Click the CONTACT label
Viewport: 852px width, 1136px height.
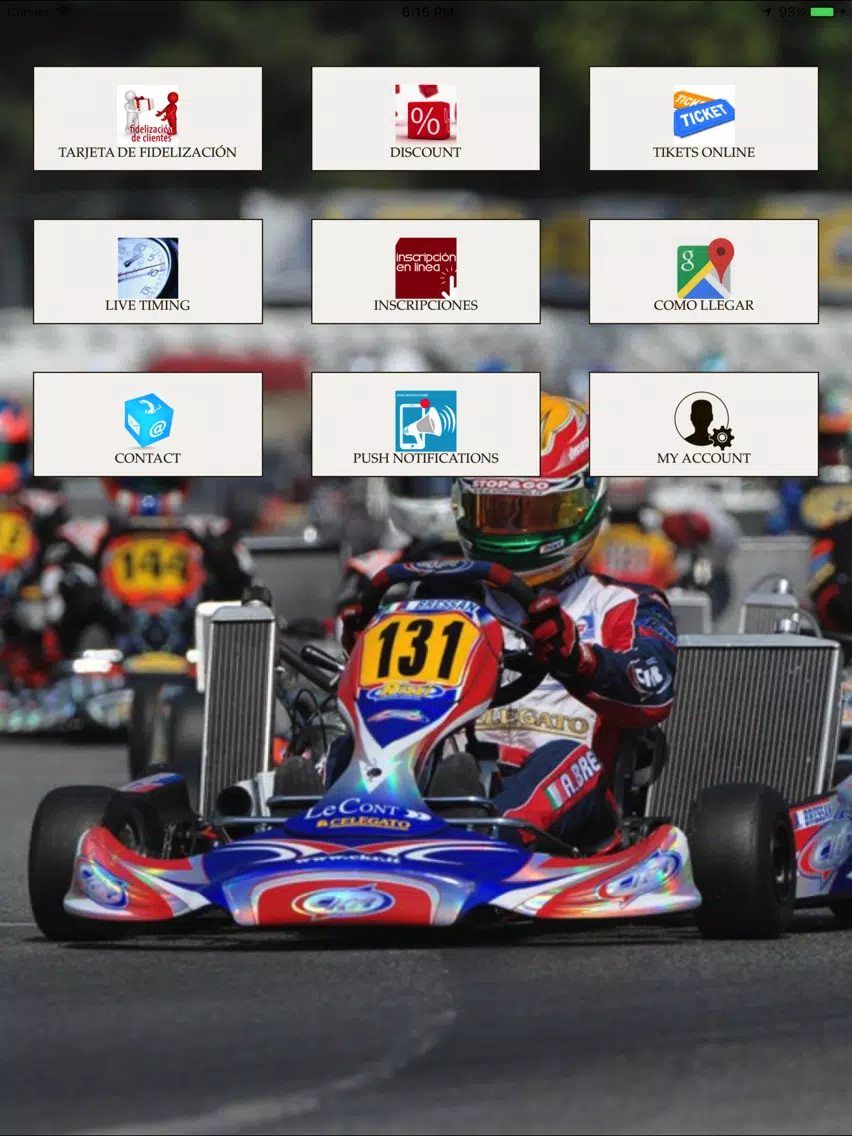pyautogui.click(x=148, y=458)
